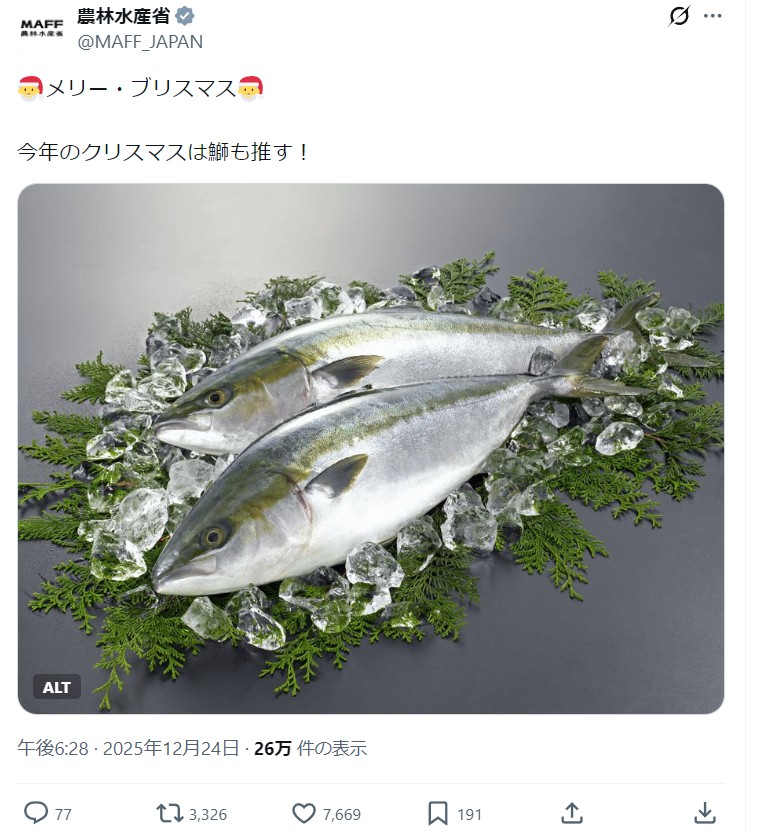The image size is (774, 834).
Task: Like the post with the heart icon
Action: click(304, 813)
